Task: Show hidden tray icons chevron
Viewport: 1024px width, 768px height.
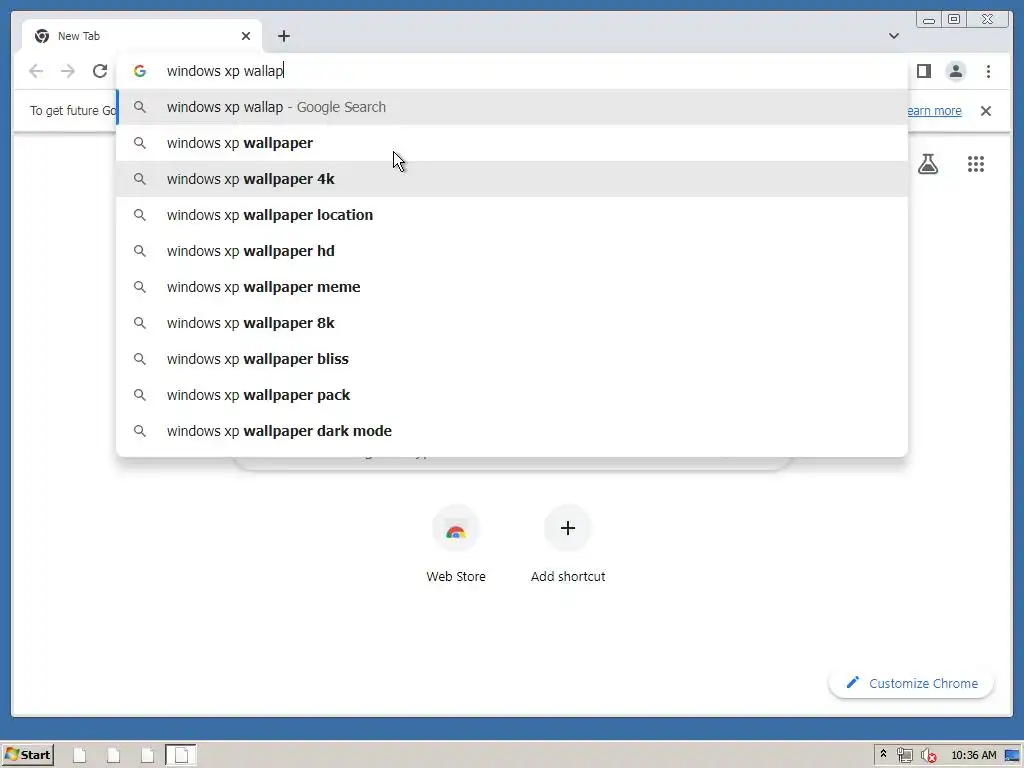Action: tap(883, 754)
